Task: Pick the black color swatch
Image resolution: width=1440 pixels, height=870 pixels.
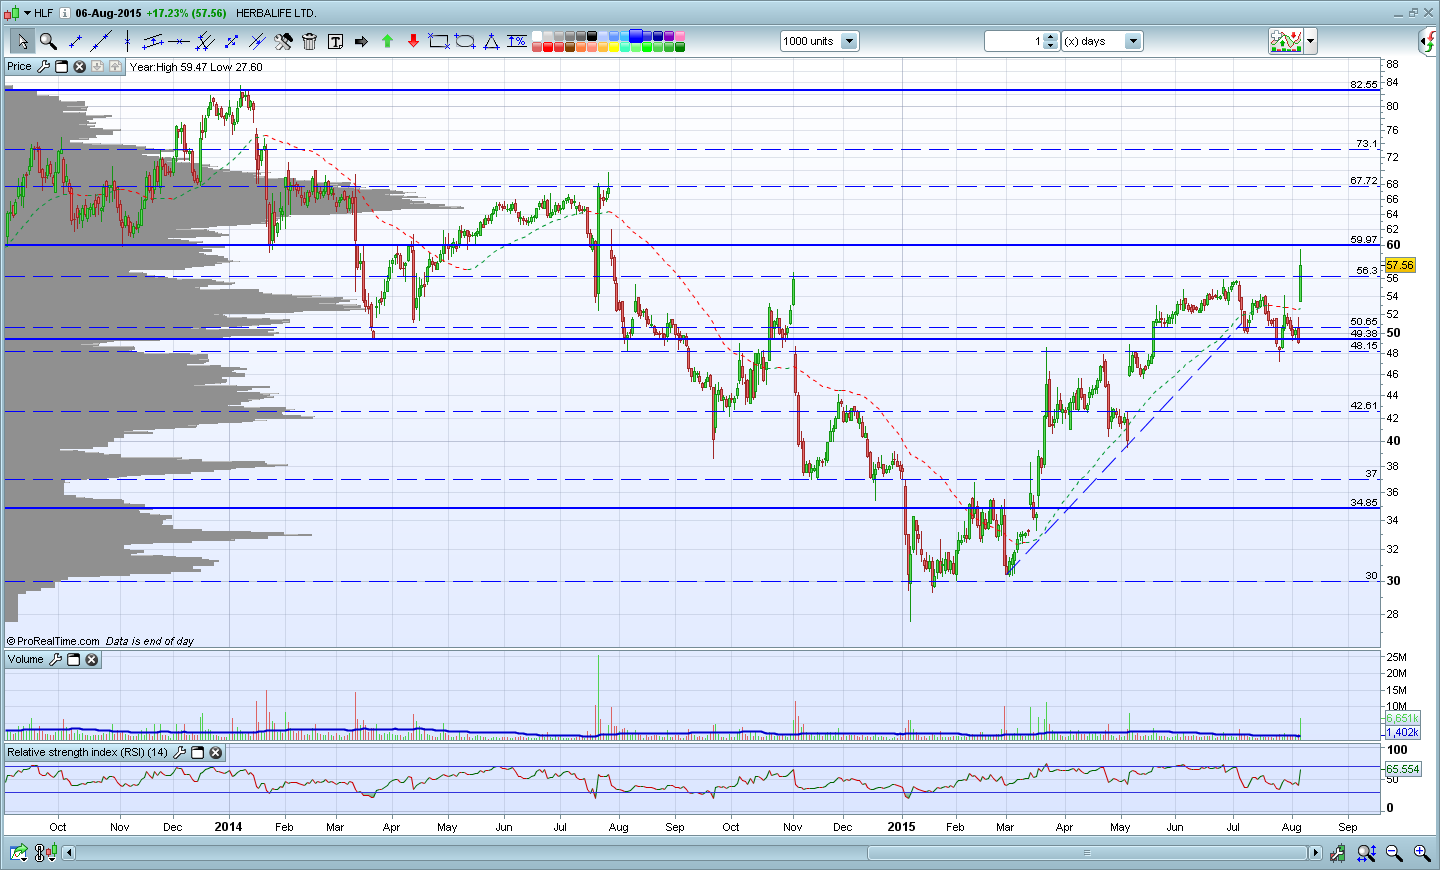Action: coord(592,36)
